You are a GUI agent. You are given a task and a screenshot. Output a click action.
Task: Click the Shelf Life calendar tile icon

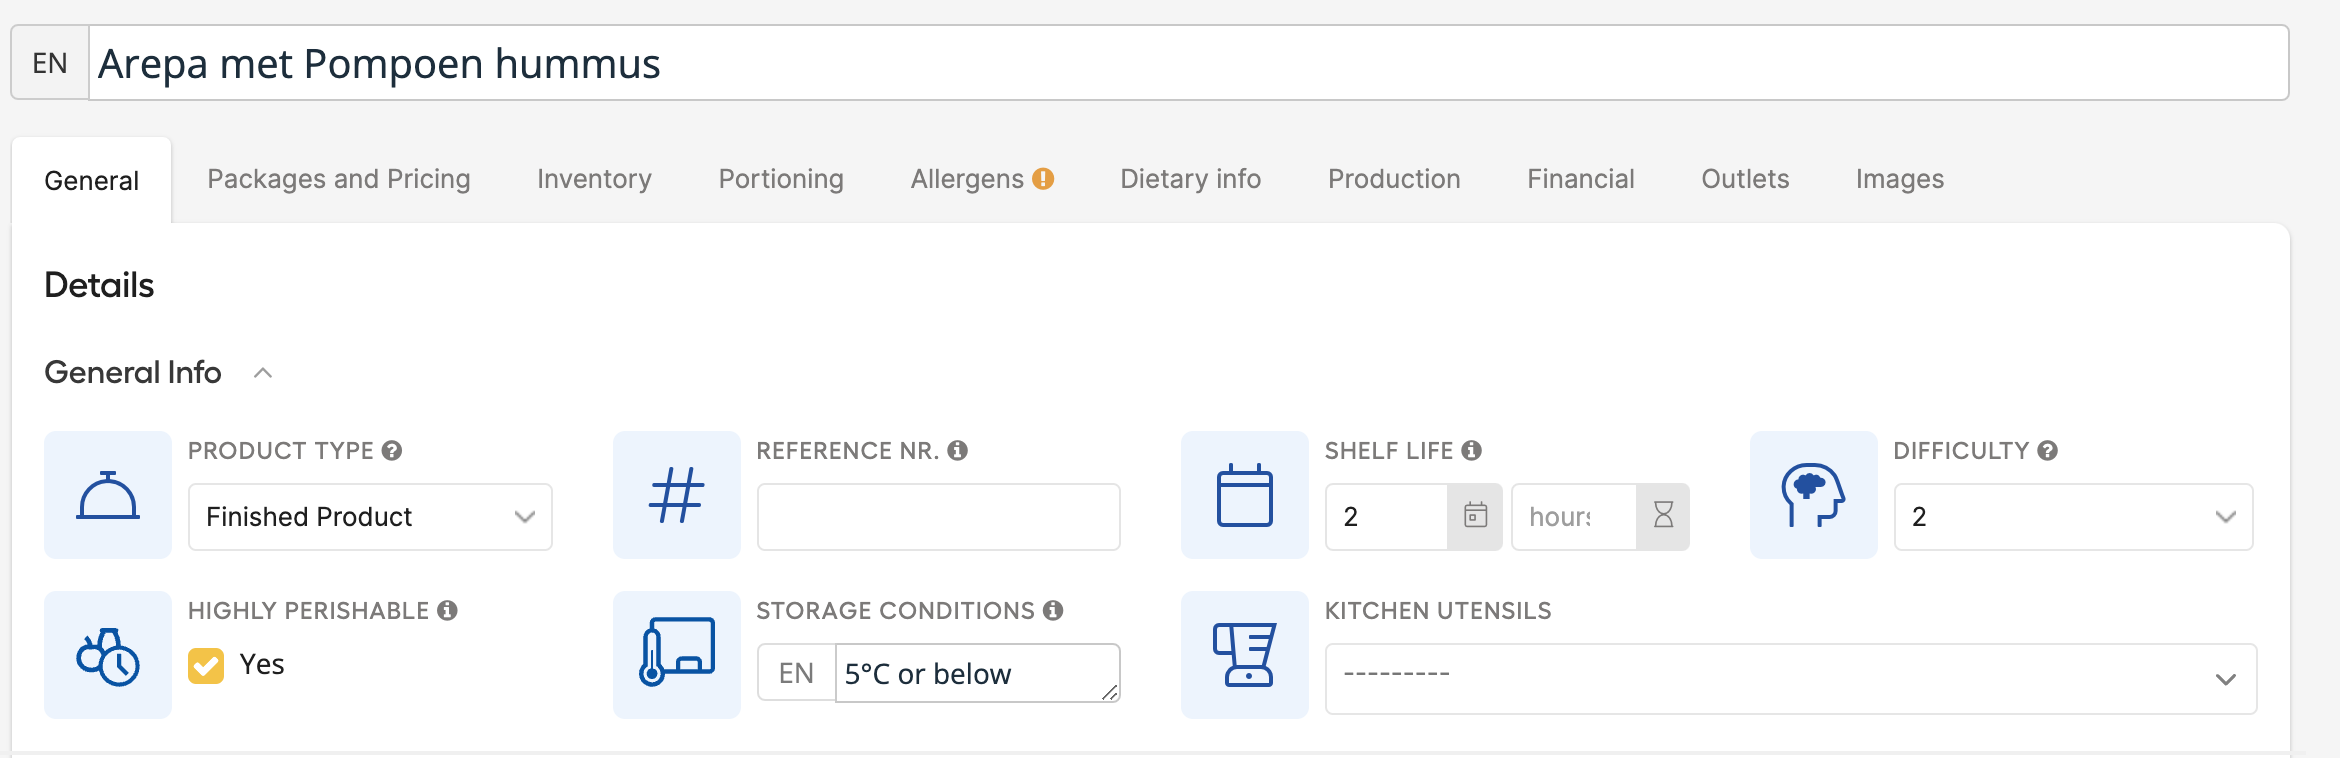click(1245, 495)
